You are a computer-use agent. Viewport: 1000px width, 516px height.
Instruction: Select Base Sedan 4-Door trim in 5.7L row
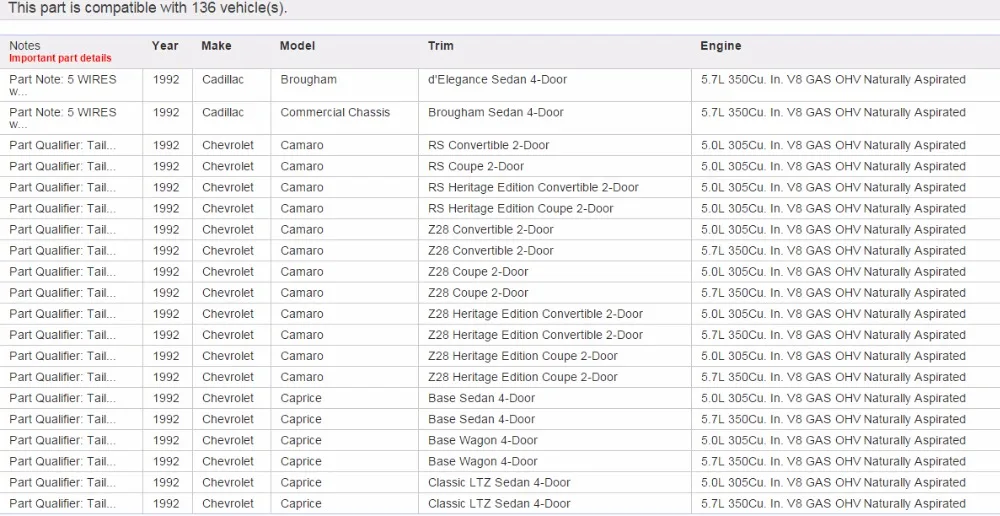pos(482,419)
